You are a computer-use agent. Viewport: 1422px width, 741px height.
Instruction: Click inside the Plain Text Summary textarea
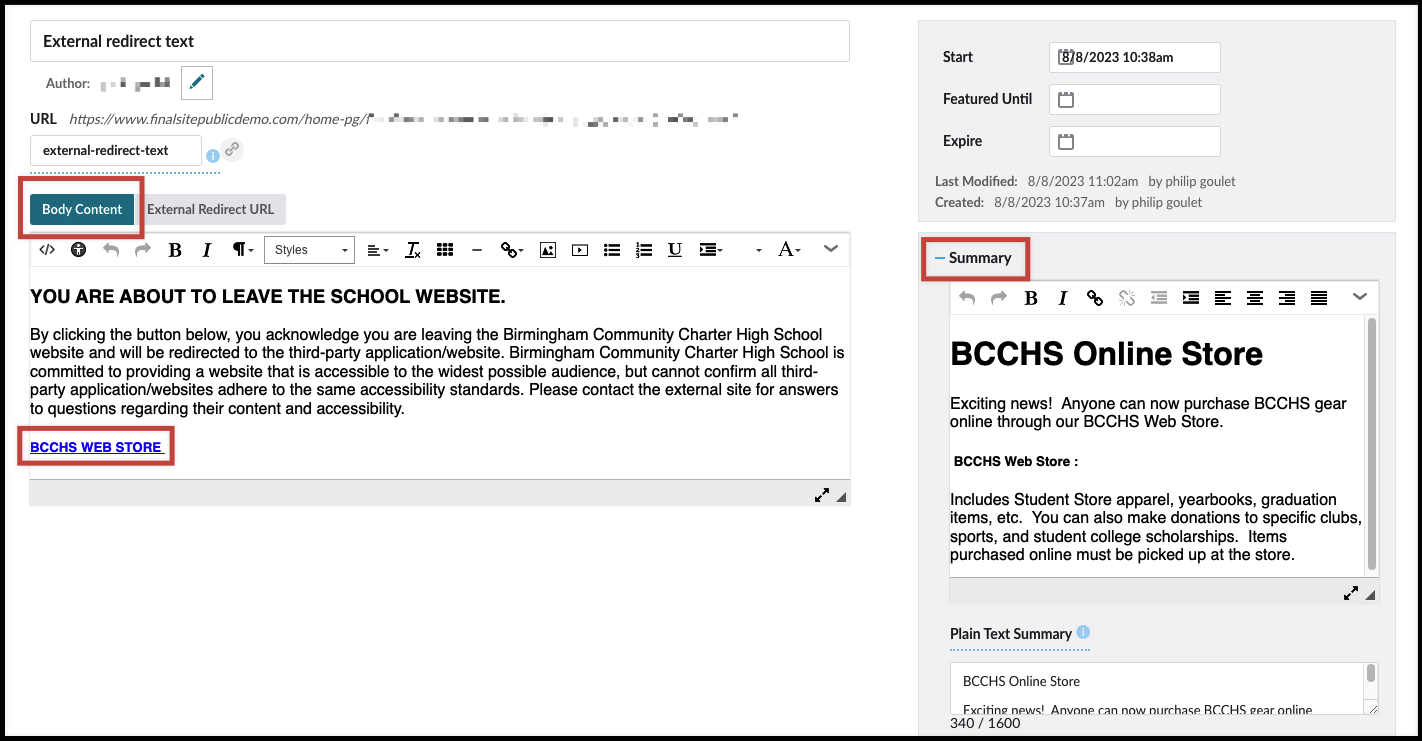click(1157, 689)
